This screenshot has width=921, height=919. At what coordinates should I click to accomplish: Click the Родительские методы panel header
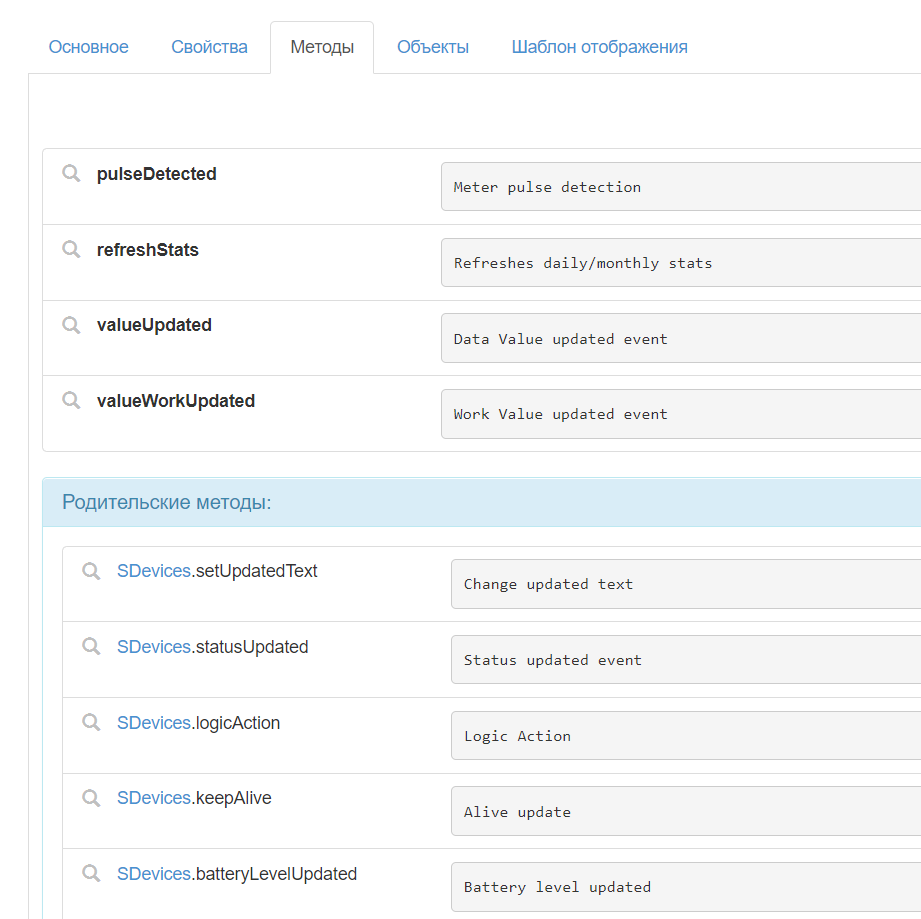pos(480,502)
